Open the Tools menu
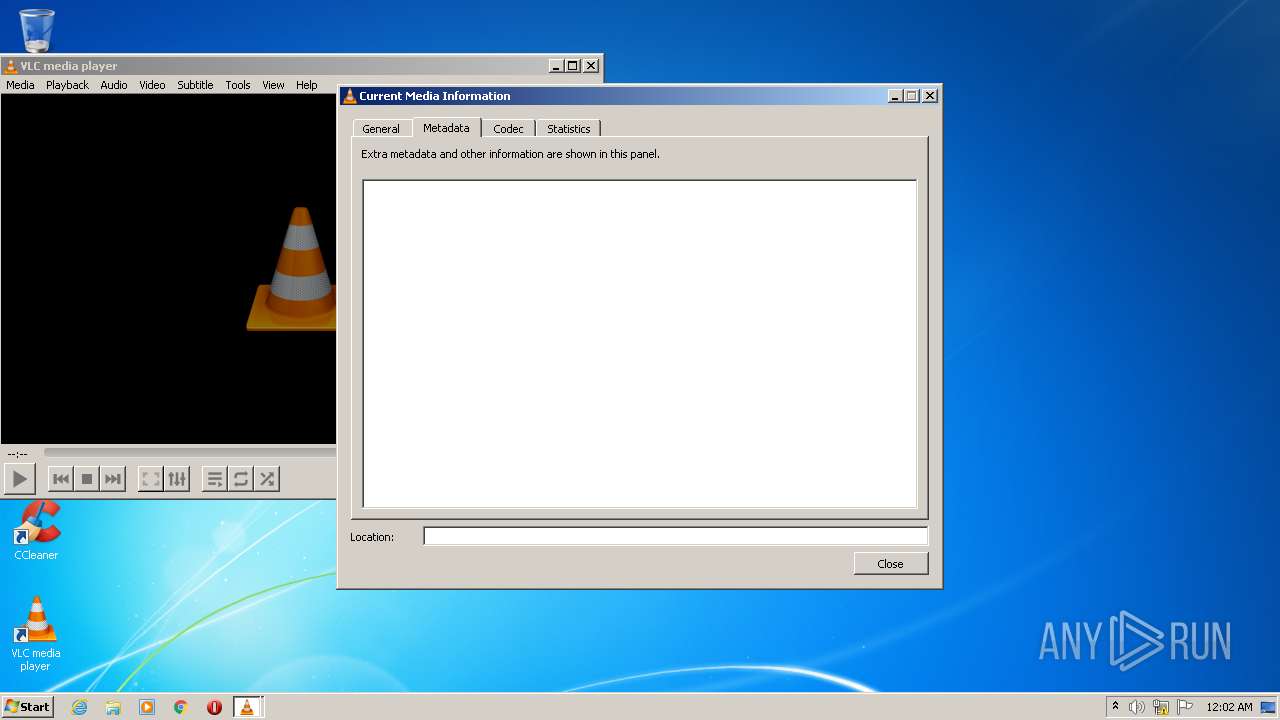Screen dimensions: 1280x720 coord(238,85)
